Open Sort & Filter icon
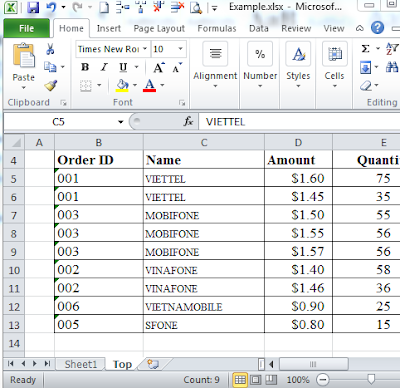This screenshot has width=400, height=388. click(392, 49)
